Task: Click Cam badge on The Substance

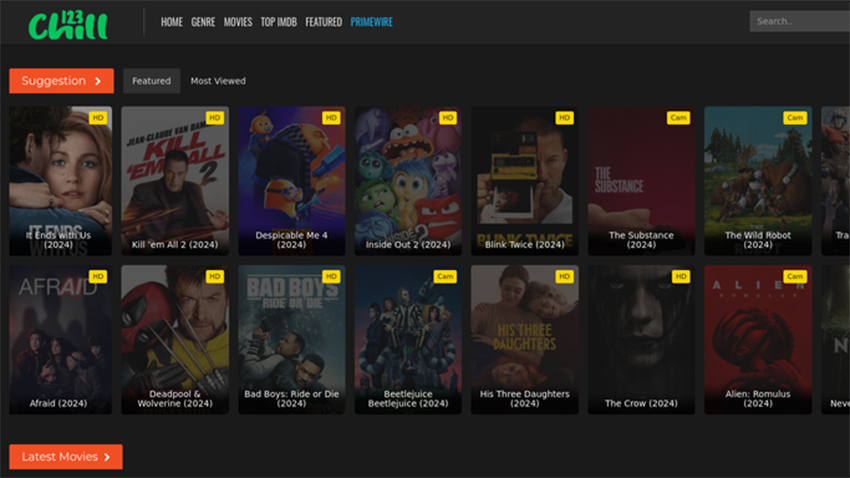Action: coord(678,118)
